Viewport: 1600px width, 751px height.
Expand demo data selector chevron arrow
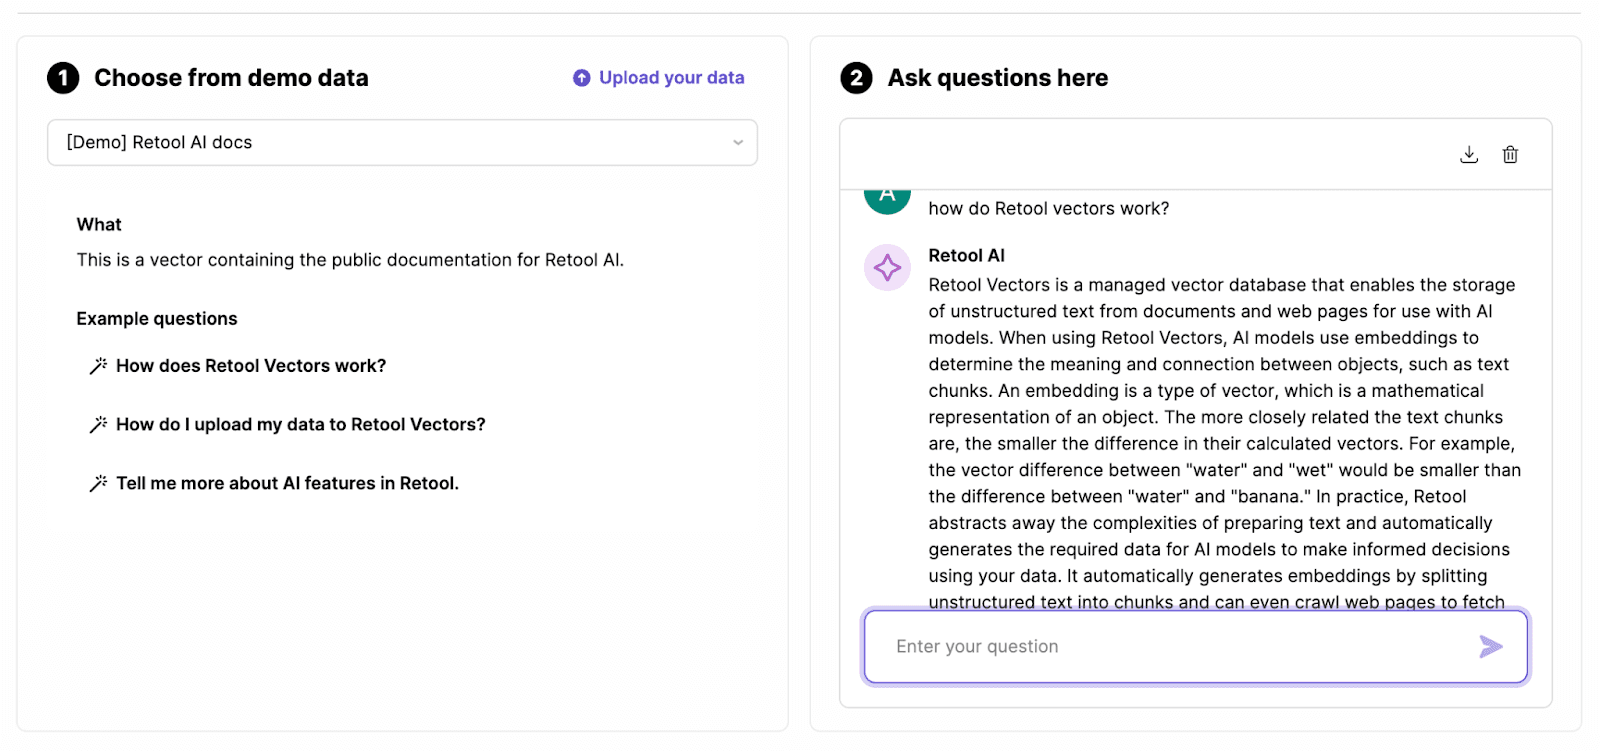click(x=738, y=143)
